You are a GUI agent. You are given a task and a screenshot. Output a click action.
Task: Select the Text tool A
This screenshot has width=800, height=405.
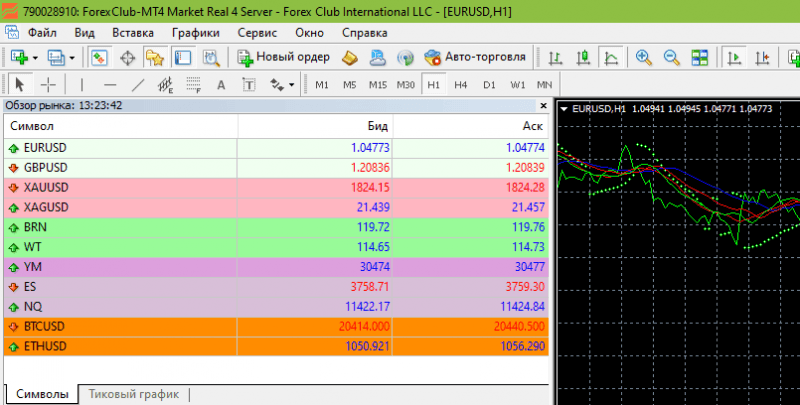coord(221,85)
